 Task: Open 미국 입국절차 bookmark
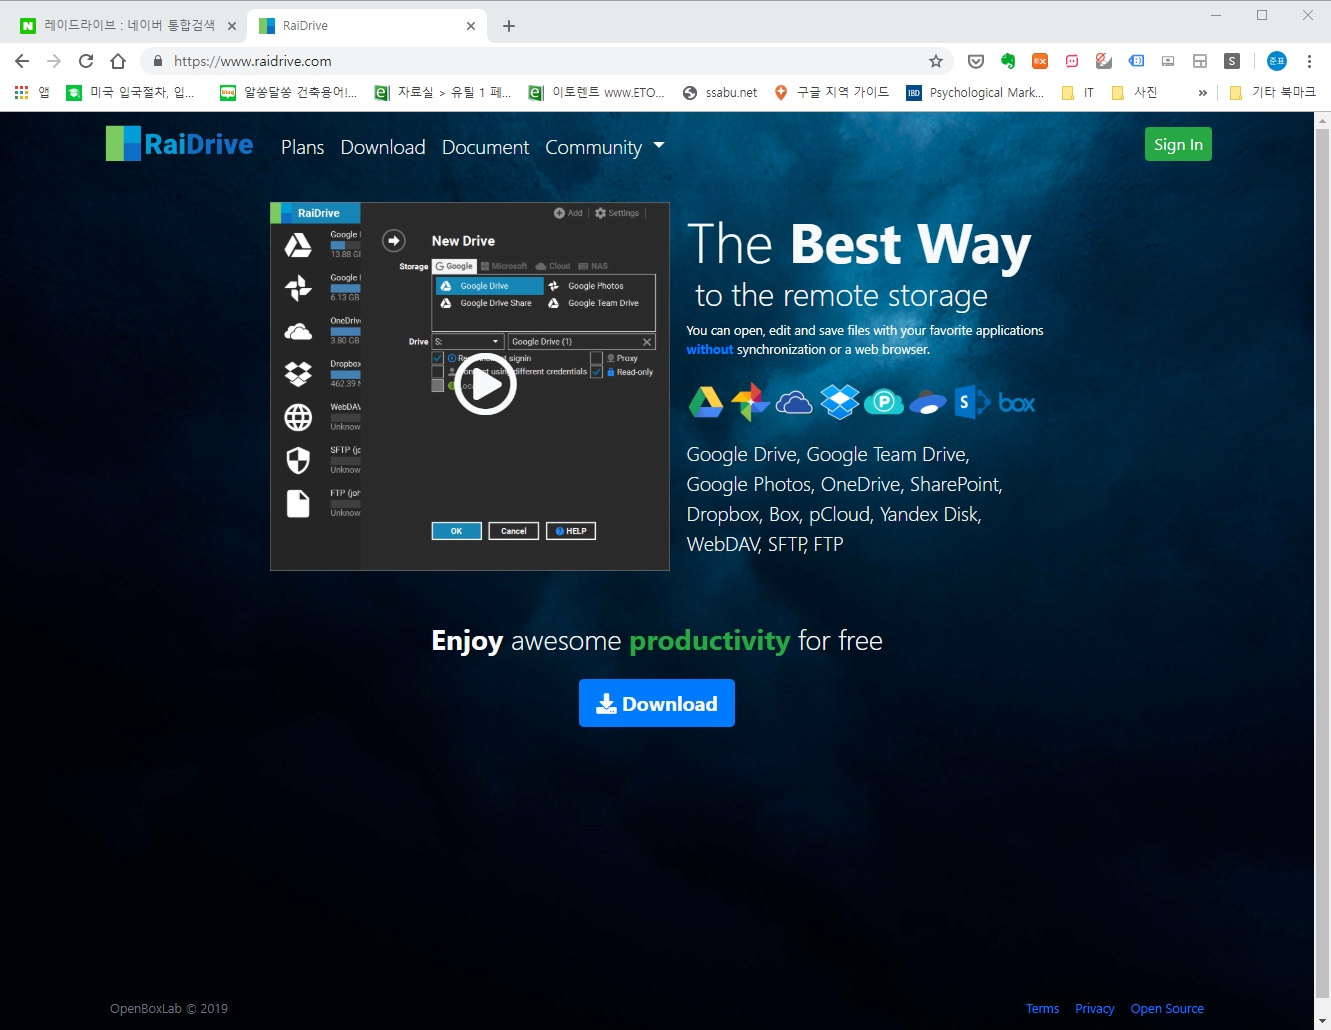[130, 92]
